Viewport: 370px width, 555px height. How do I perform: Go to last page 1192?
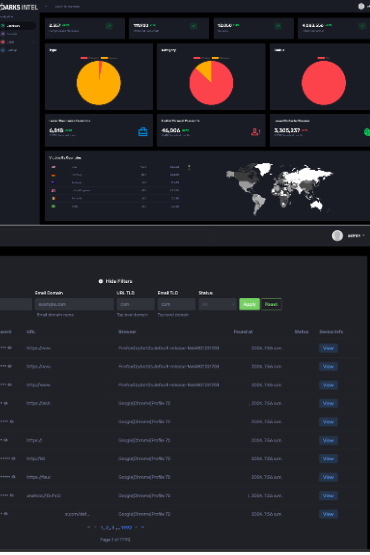tap(126, 527)
